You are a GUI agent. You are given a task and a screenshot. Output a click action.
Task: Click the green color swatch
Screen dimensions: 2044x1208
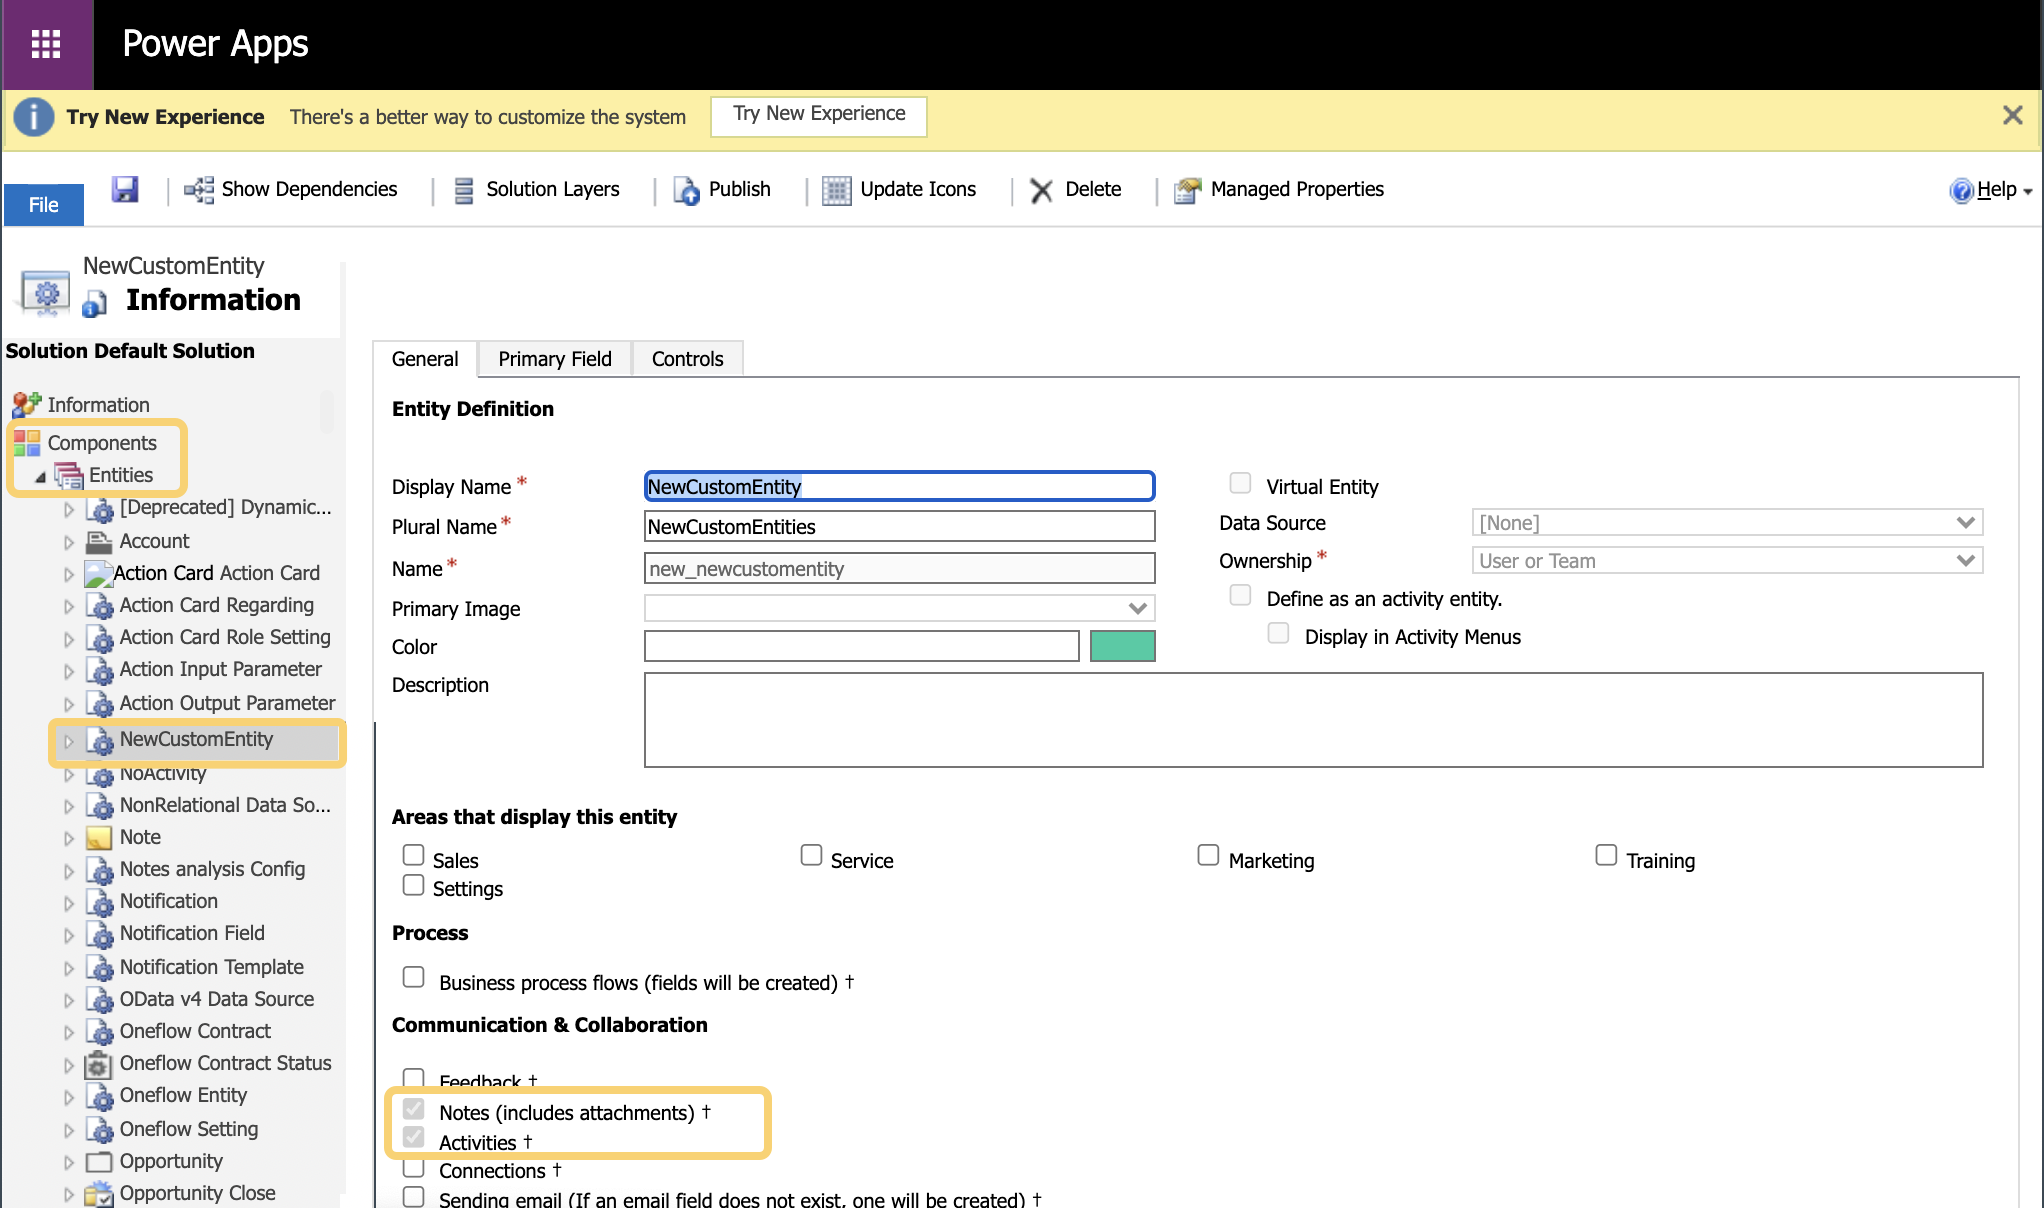1123,646
